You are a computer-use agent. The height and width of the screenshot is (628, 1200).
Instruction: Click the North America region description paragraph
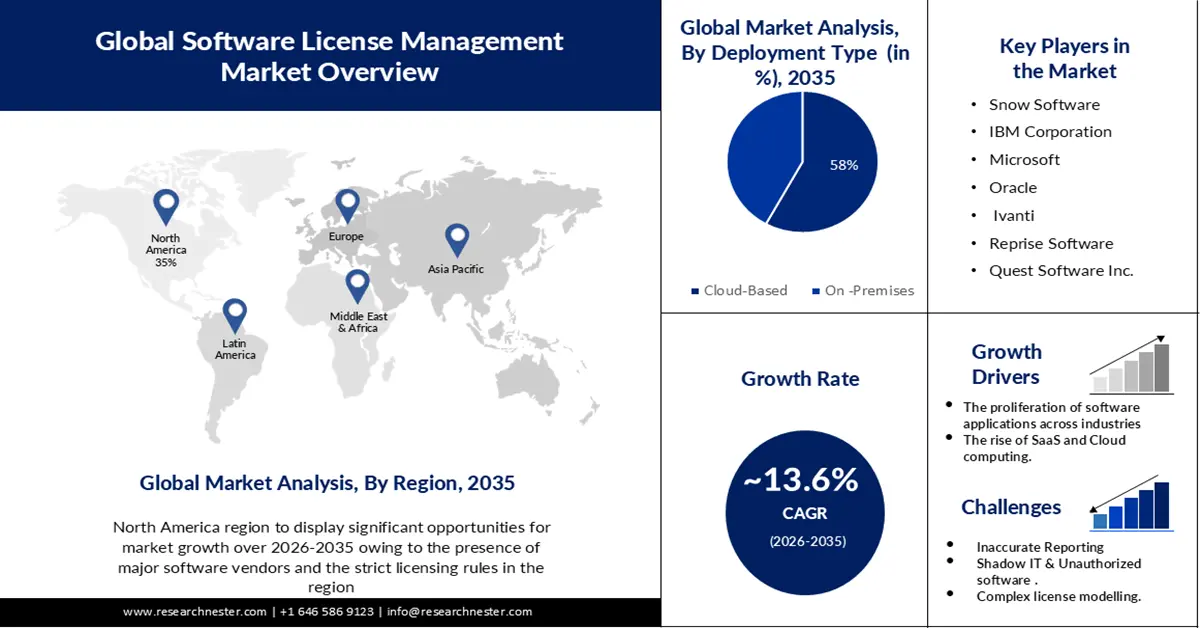(331, 557)
